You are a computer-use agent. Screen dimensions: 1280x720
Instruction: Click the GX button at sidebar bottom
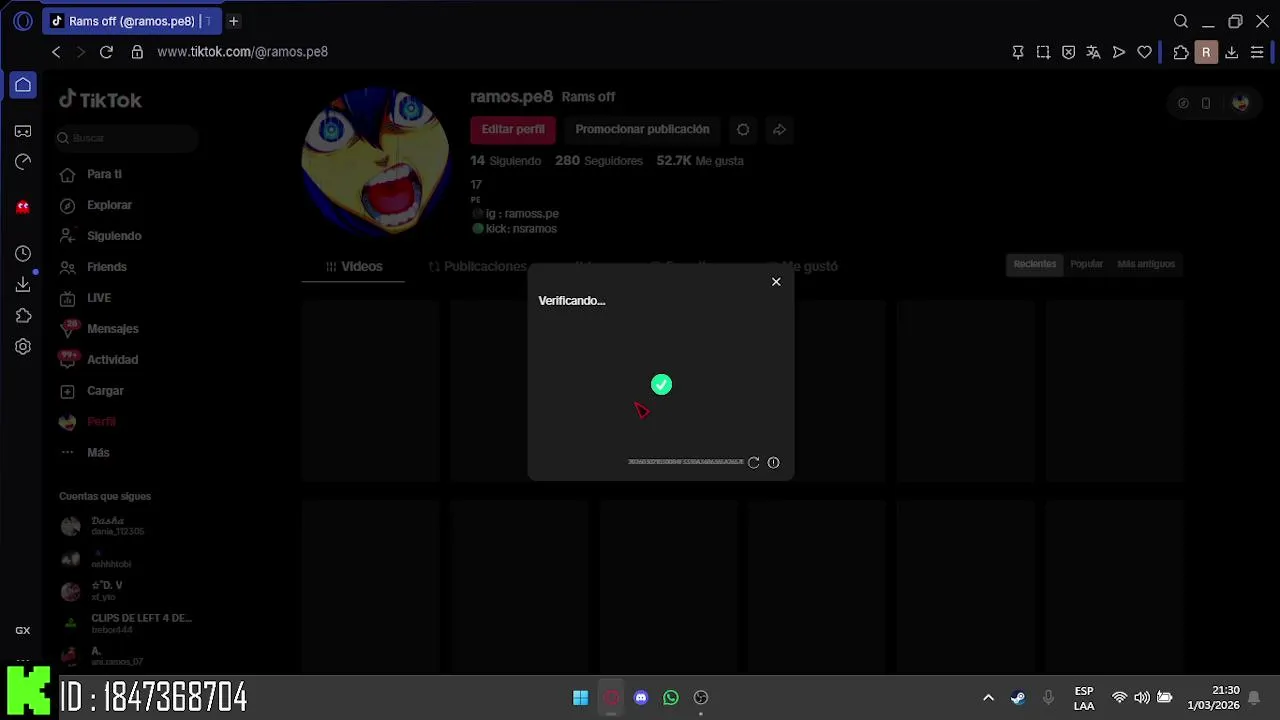(x=23, y=631)
